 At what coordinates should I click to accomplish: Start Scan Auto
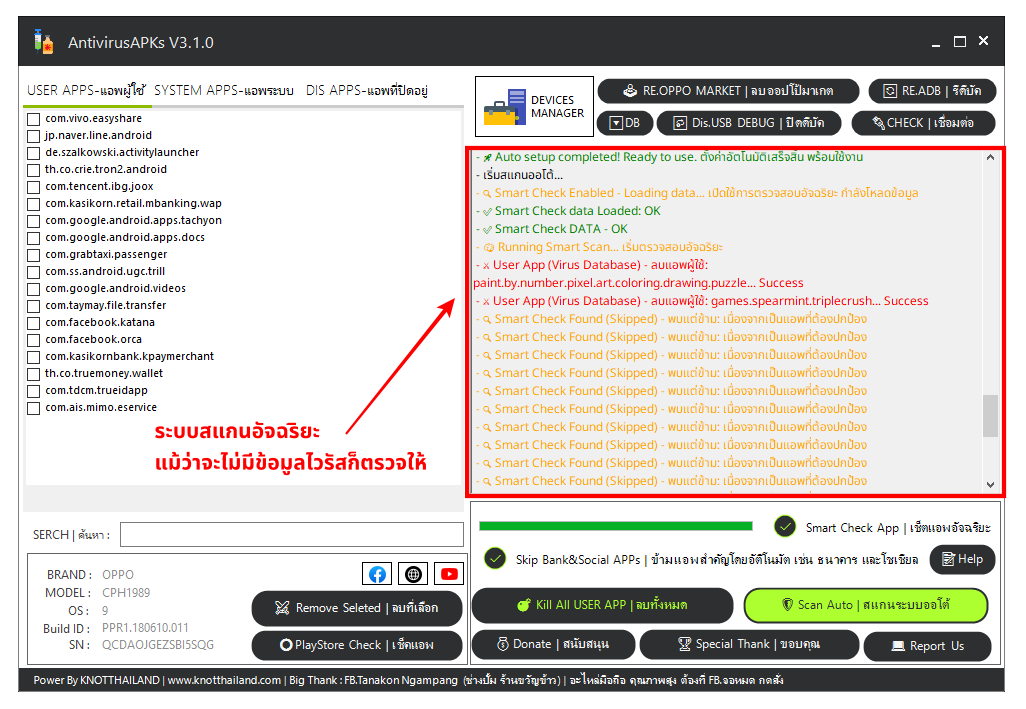[x=866, y=605]
